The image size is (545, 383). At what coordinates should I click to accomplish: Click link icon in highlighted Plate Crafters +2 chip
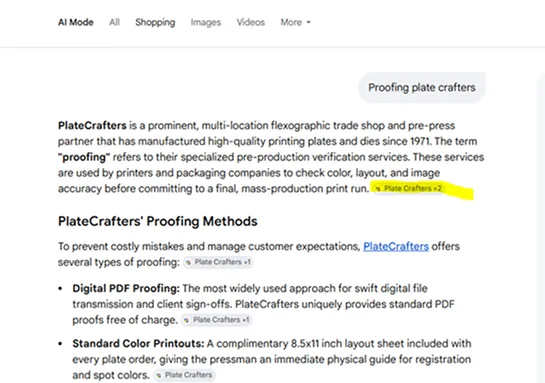coord(378,189)
